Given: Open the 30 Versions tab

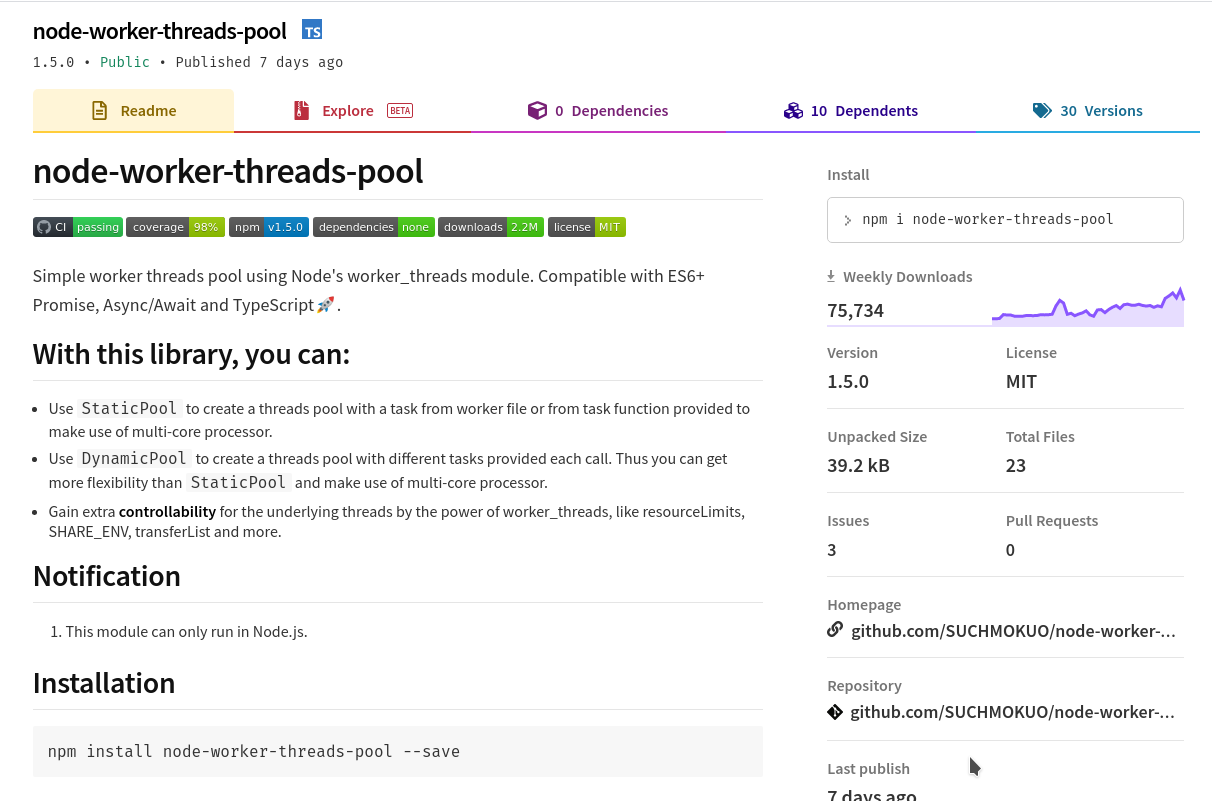Looking at the screenshot, I should tap(1087, 111).
